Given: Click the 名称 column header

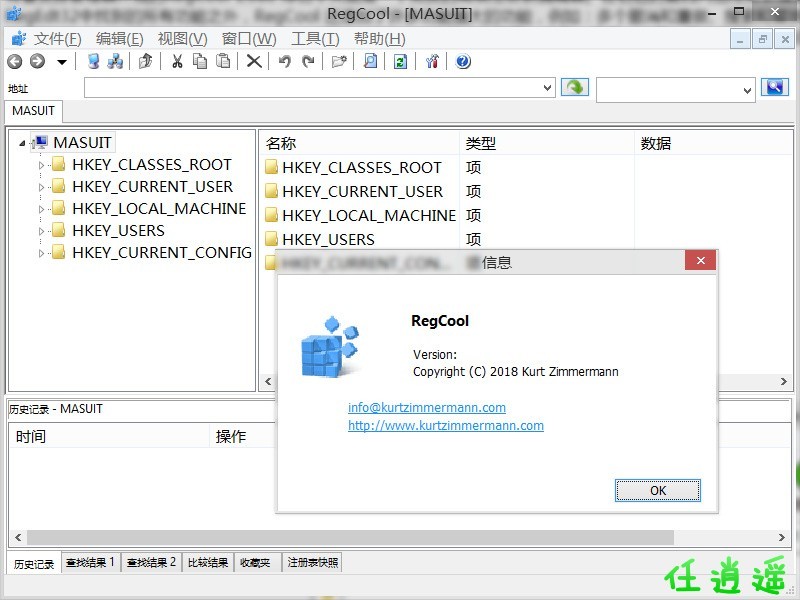Looking at the screenshot, I should 360,143.
